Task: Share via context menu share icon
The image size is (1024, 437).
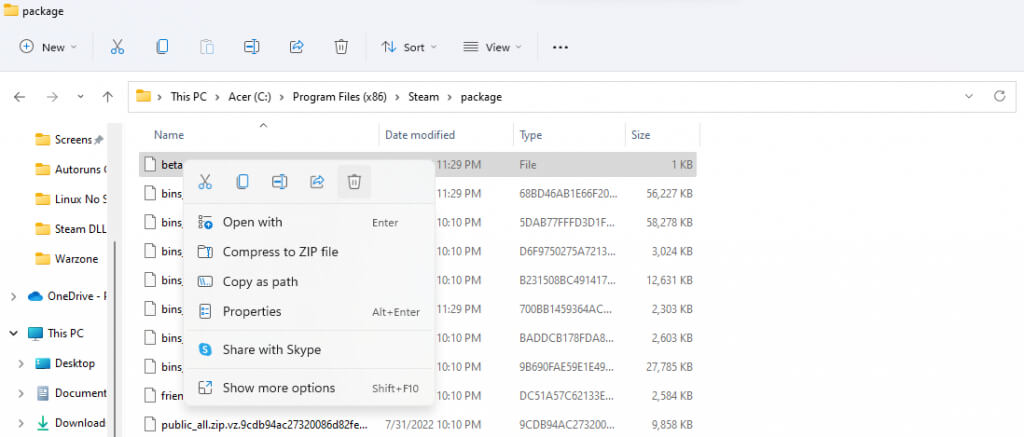Action: [x=317, y=182]
